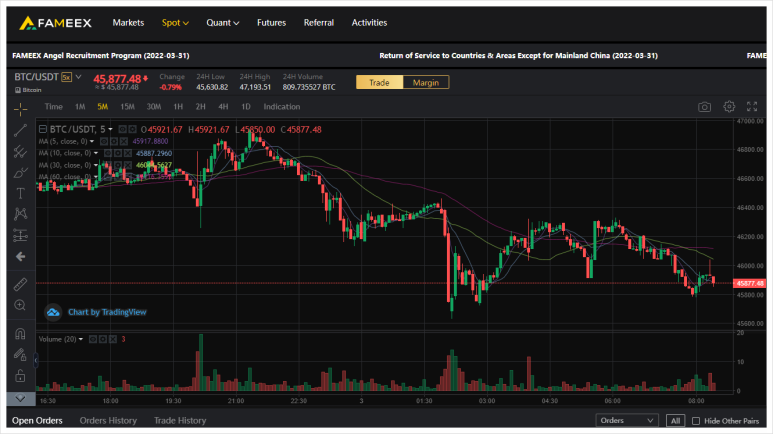This screenshot has width=773, height=434.
Task: Select the trend line drawing tool
Action: coord(20,130)
